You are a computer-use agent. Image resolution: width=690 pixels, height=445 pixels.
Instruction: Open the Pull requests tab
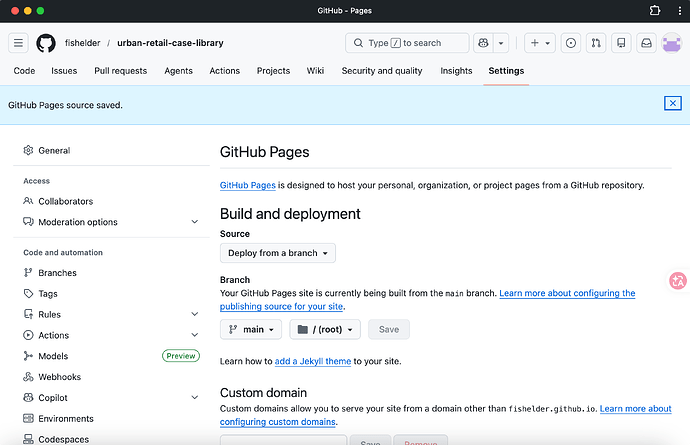[x=121, y=71]
